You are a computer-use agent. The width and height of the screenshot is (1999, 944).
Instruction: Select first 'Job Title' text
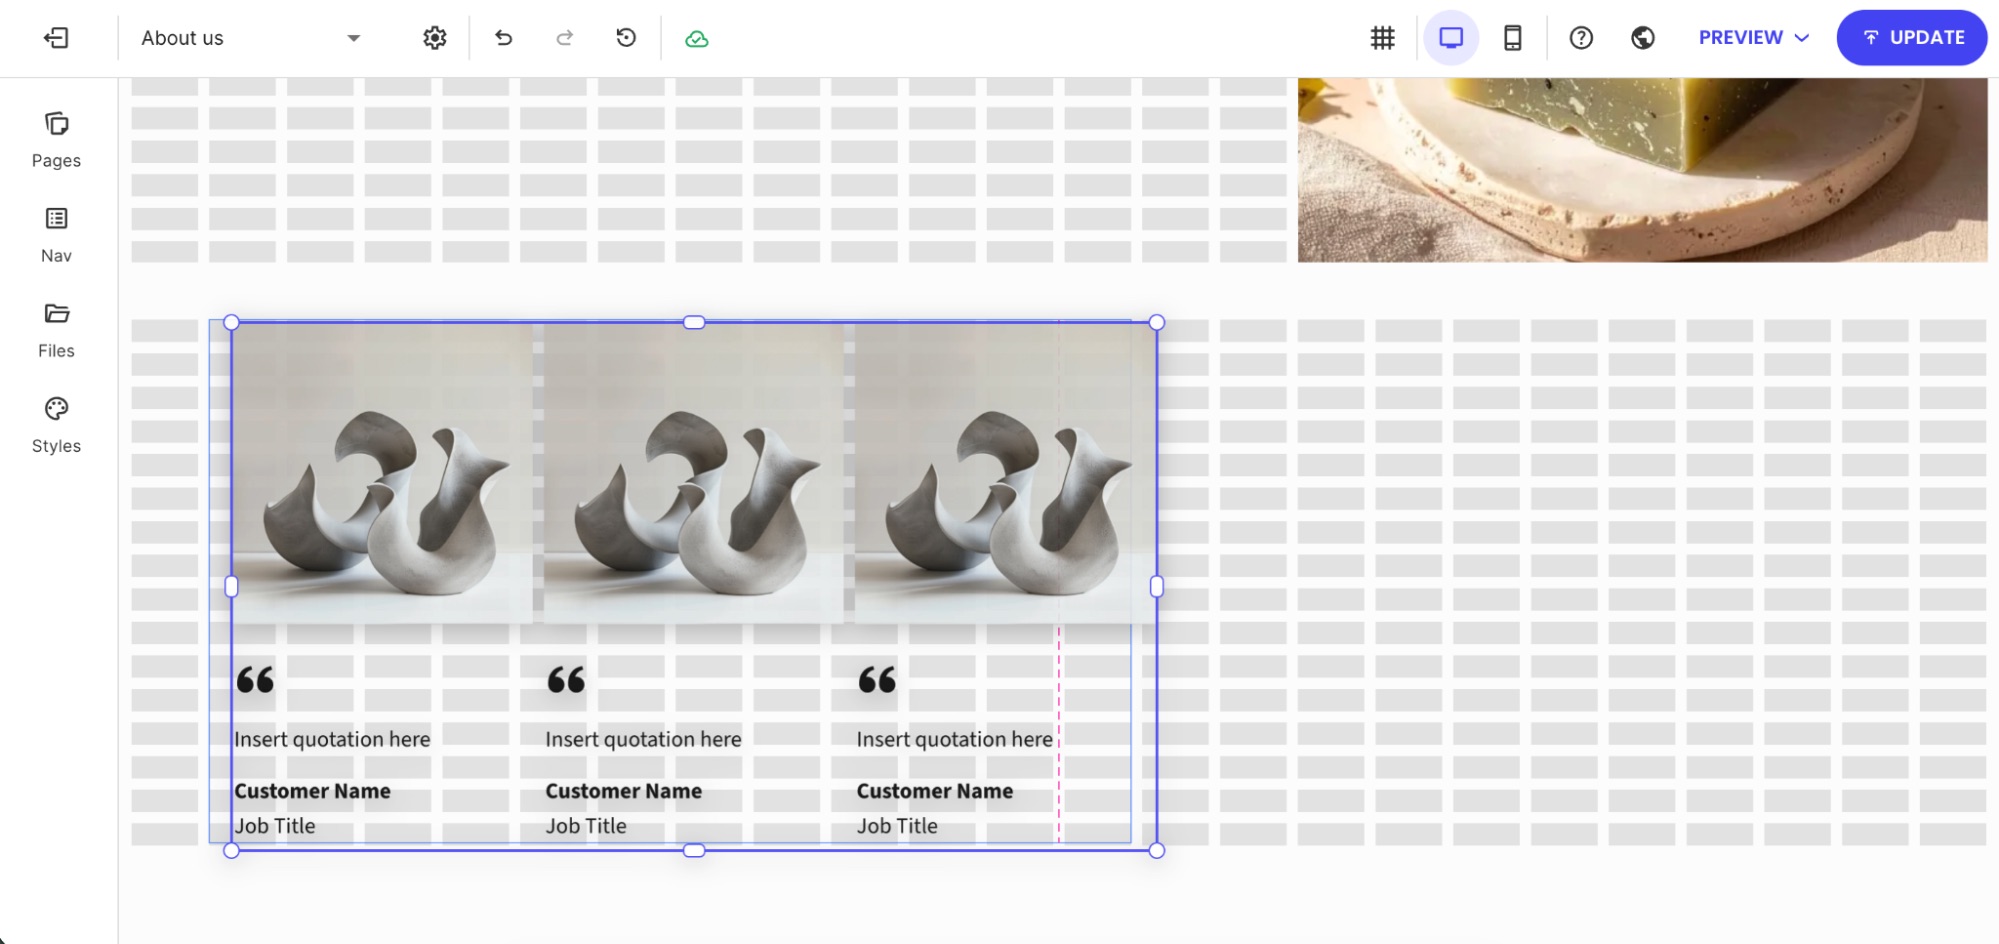pos(275,826)
